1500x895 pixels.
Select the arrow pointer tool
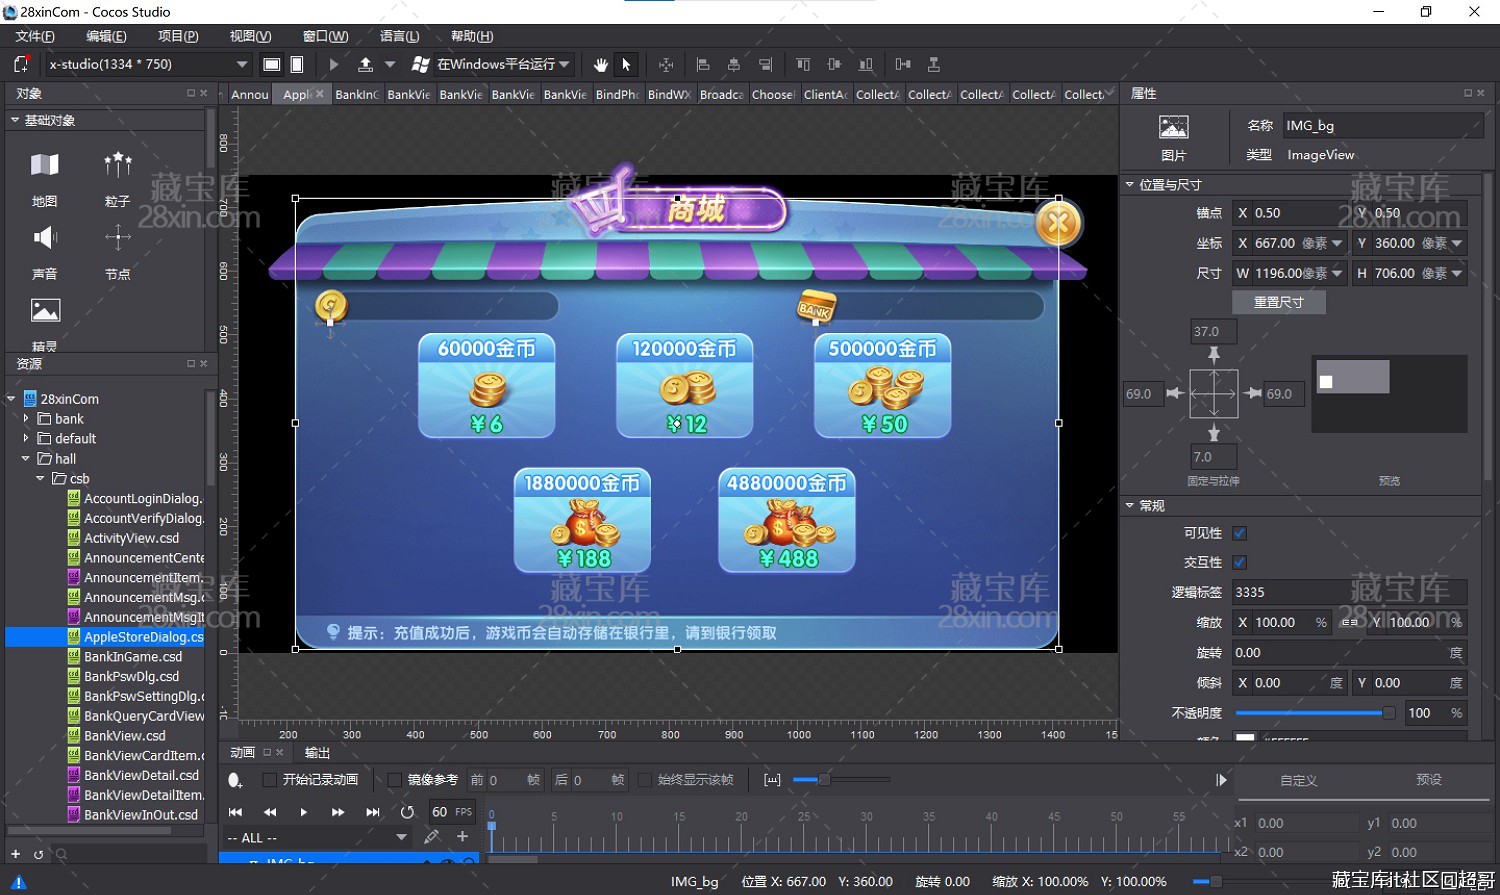[626, 65]
